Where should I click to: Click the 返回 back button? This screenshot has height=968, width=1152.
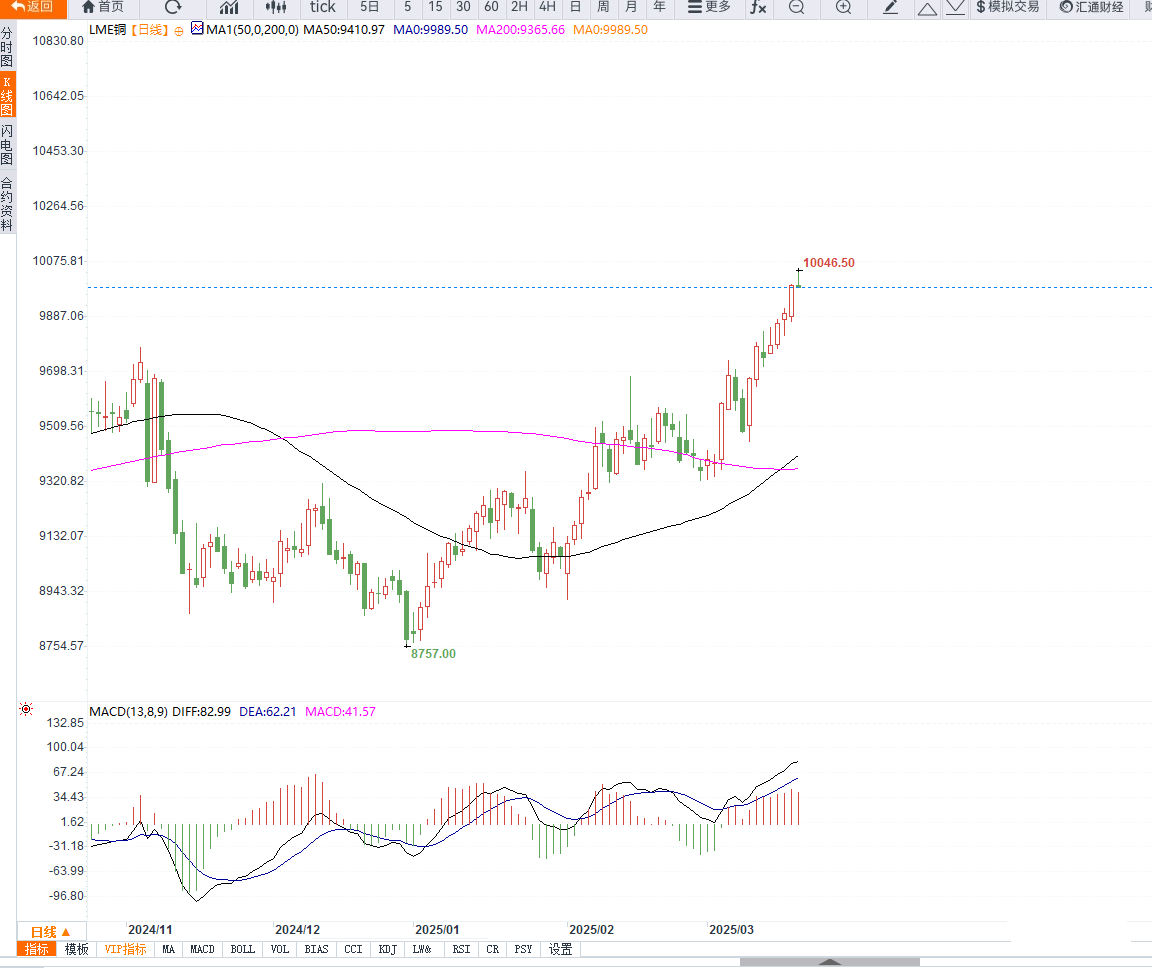[x=32, y=7]
